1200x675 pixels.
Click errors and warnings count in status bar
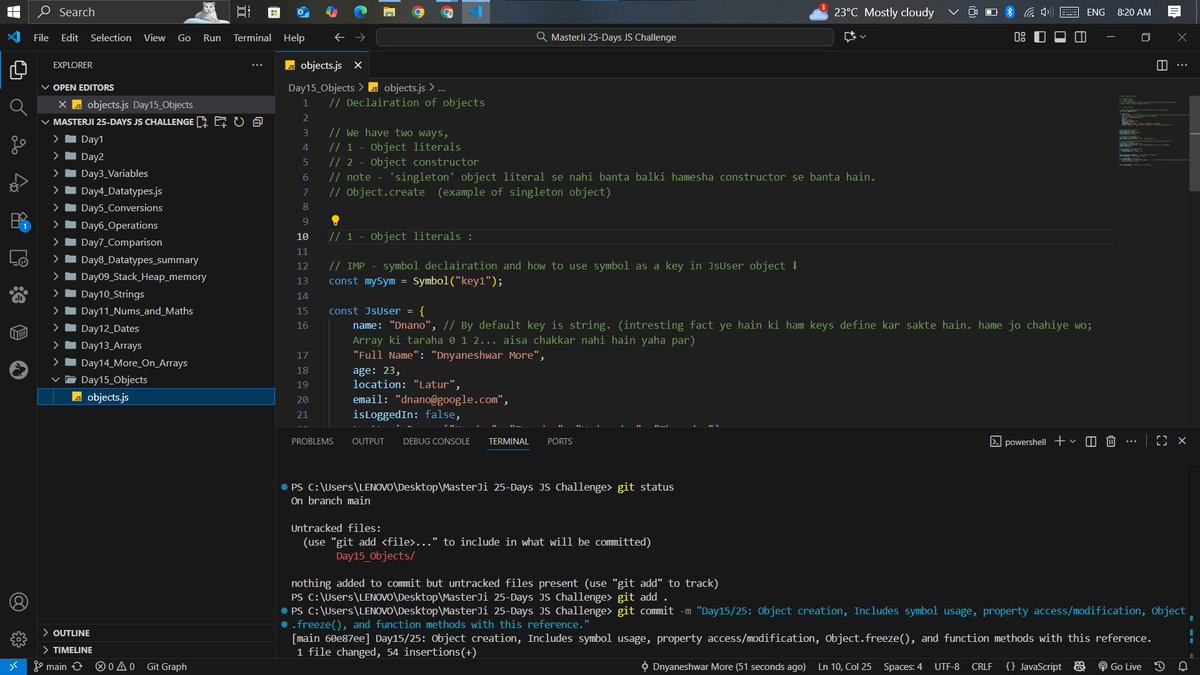(115, 667)
